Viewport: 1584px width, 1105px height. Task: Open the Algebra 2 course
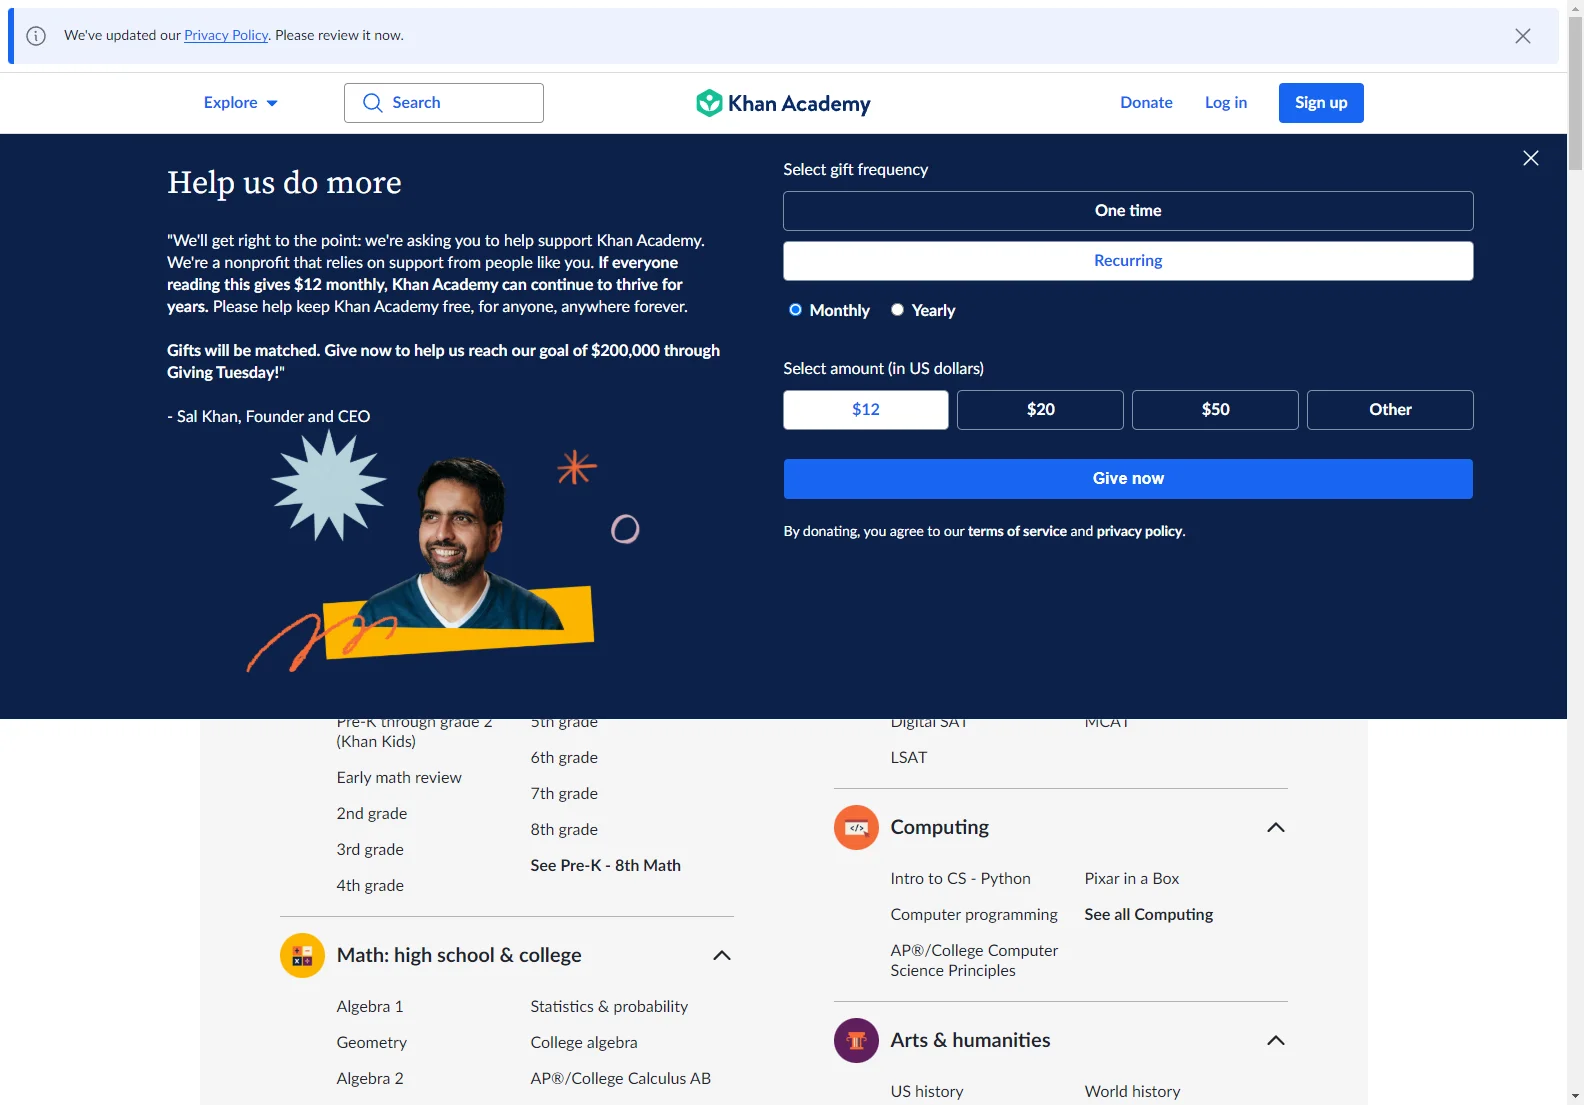[370, 1079]
